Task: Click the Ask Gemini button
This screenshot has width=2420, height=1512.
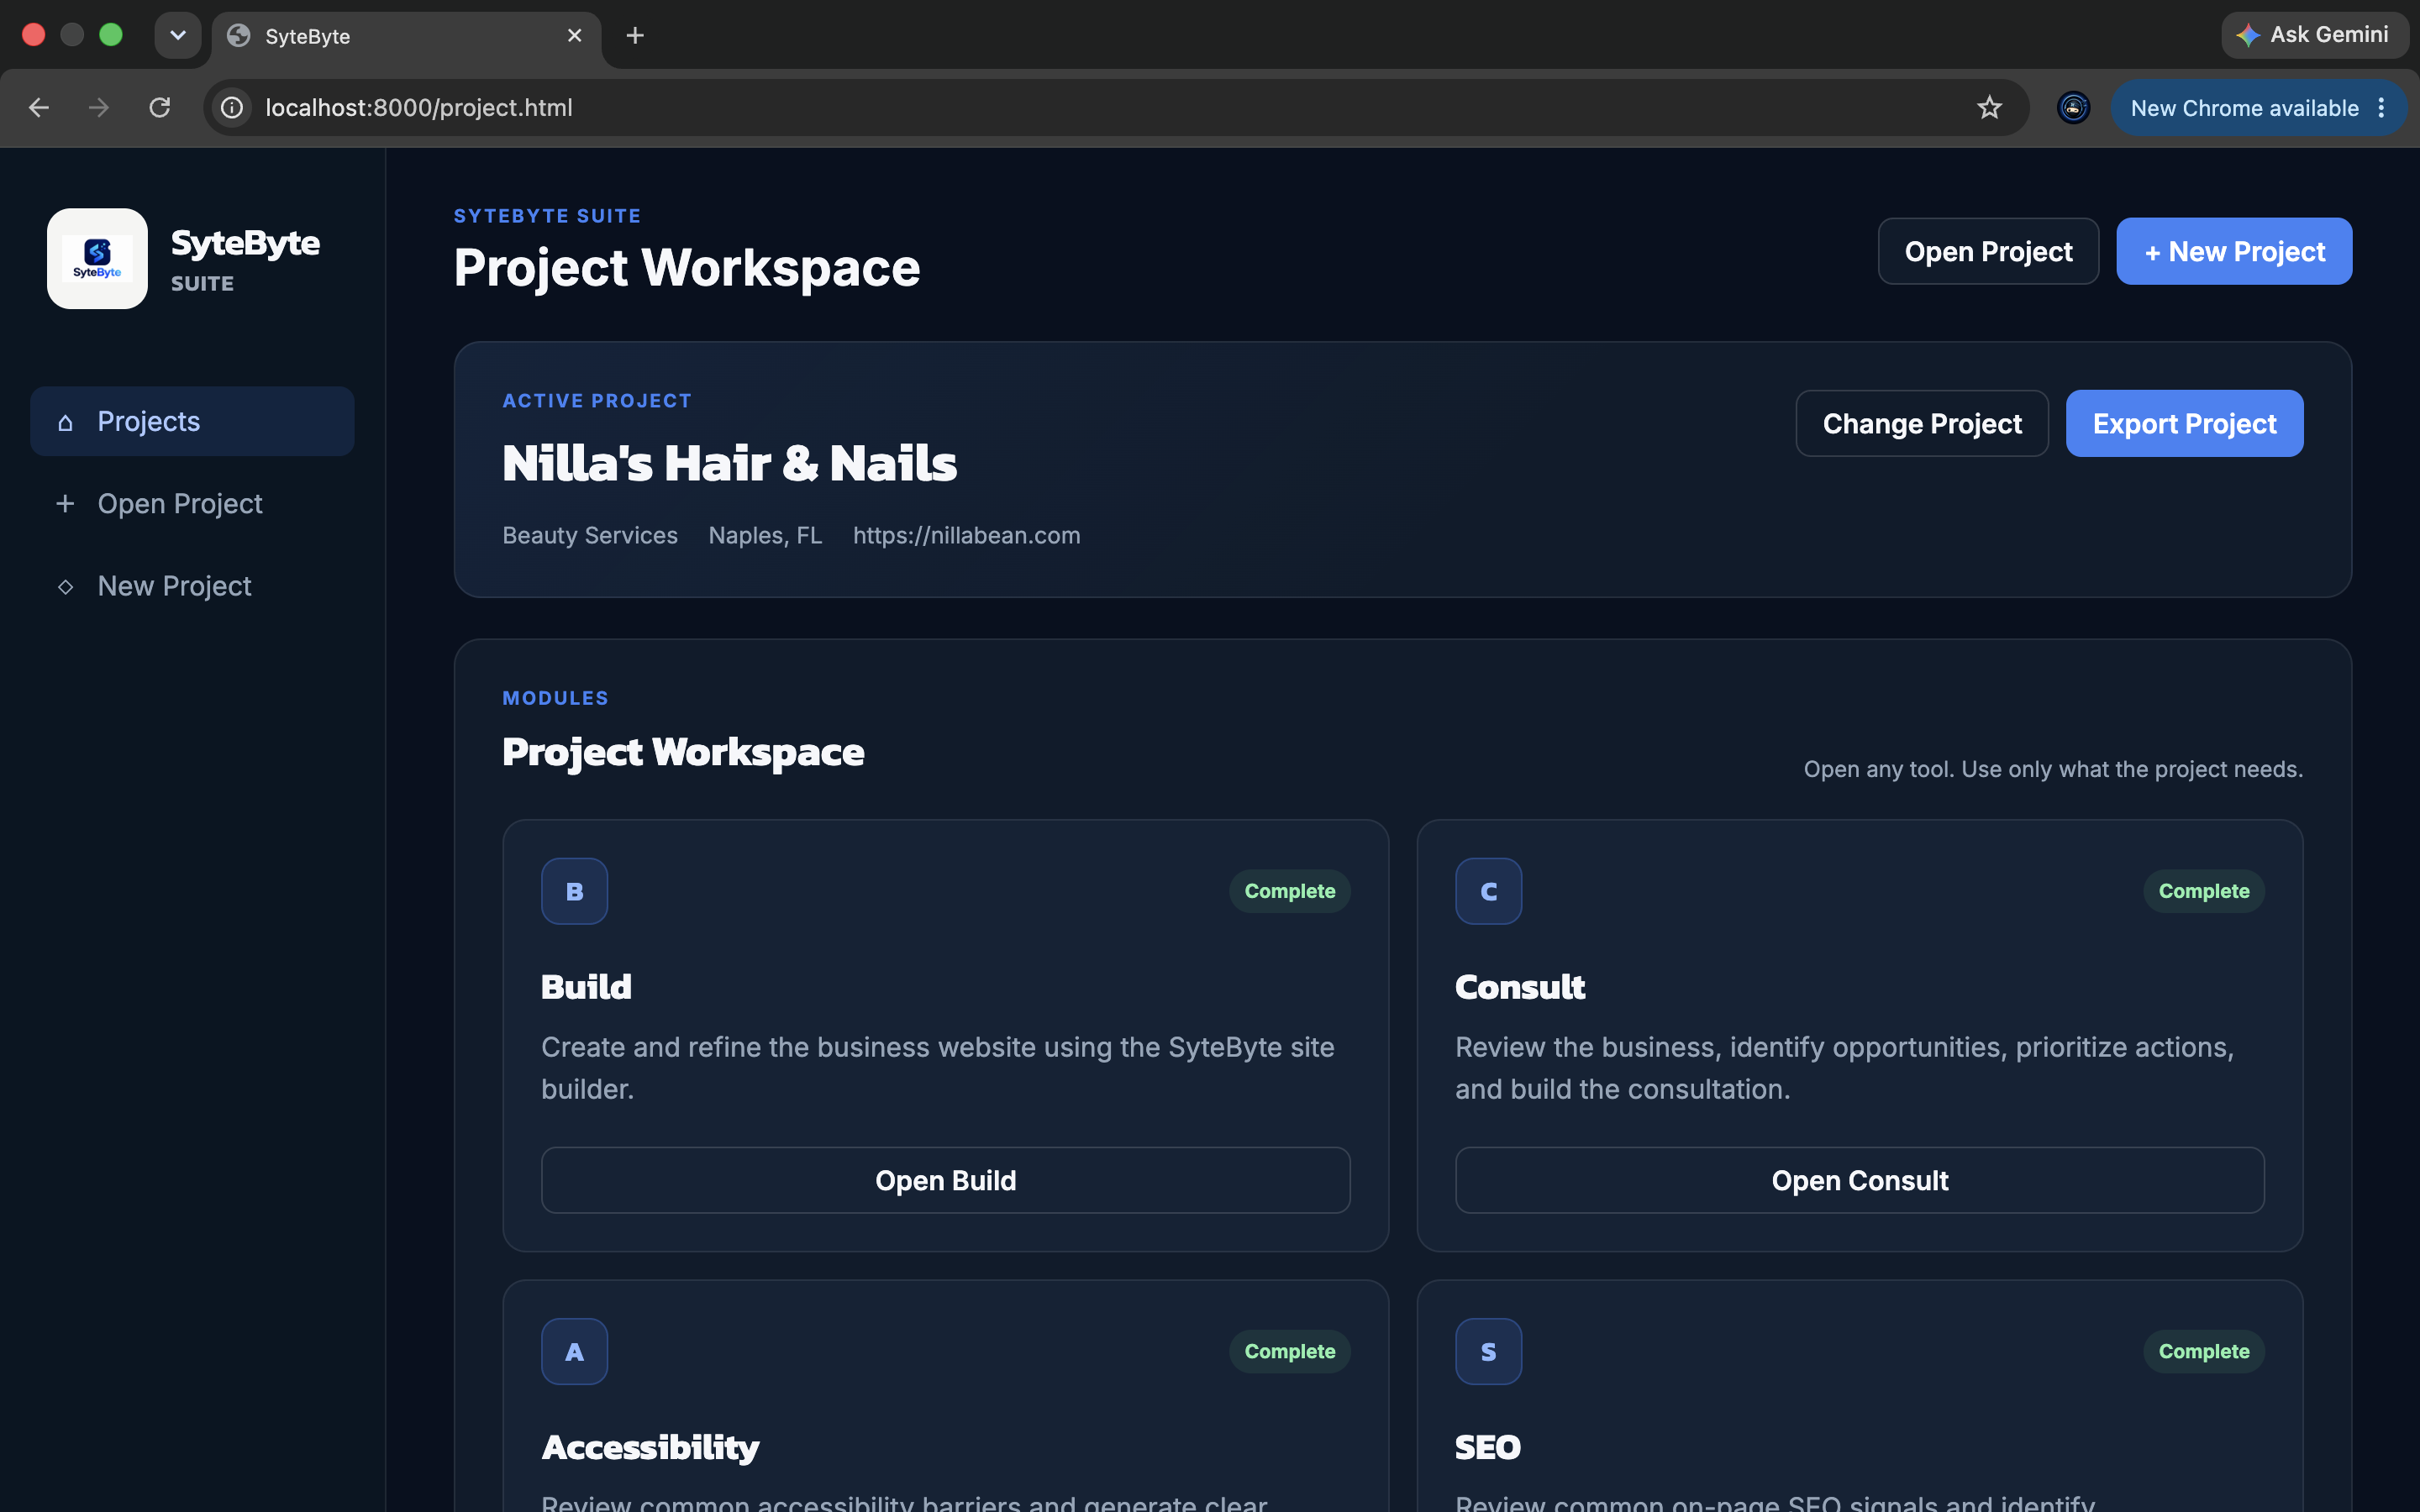Action: [x=2315, y=35]
